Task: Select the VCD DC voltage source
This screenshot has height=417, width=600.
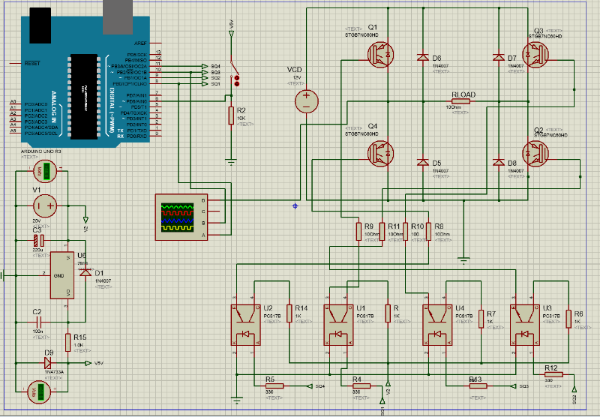Action: click(305, 100)
